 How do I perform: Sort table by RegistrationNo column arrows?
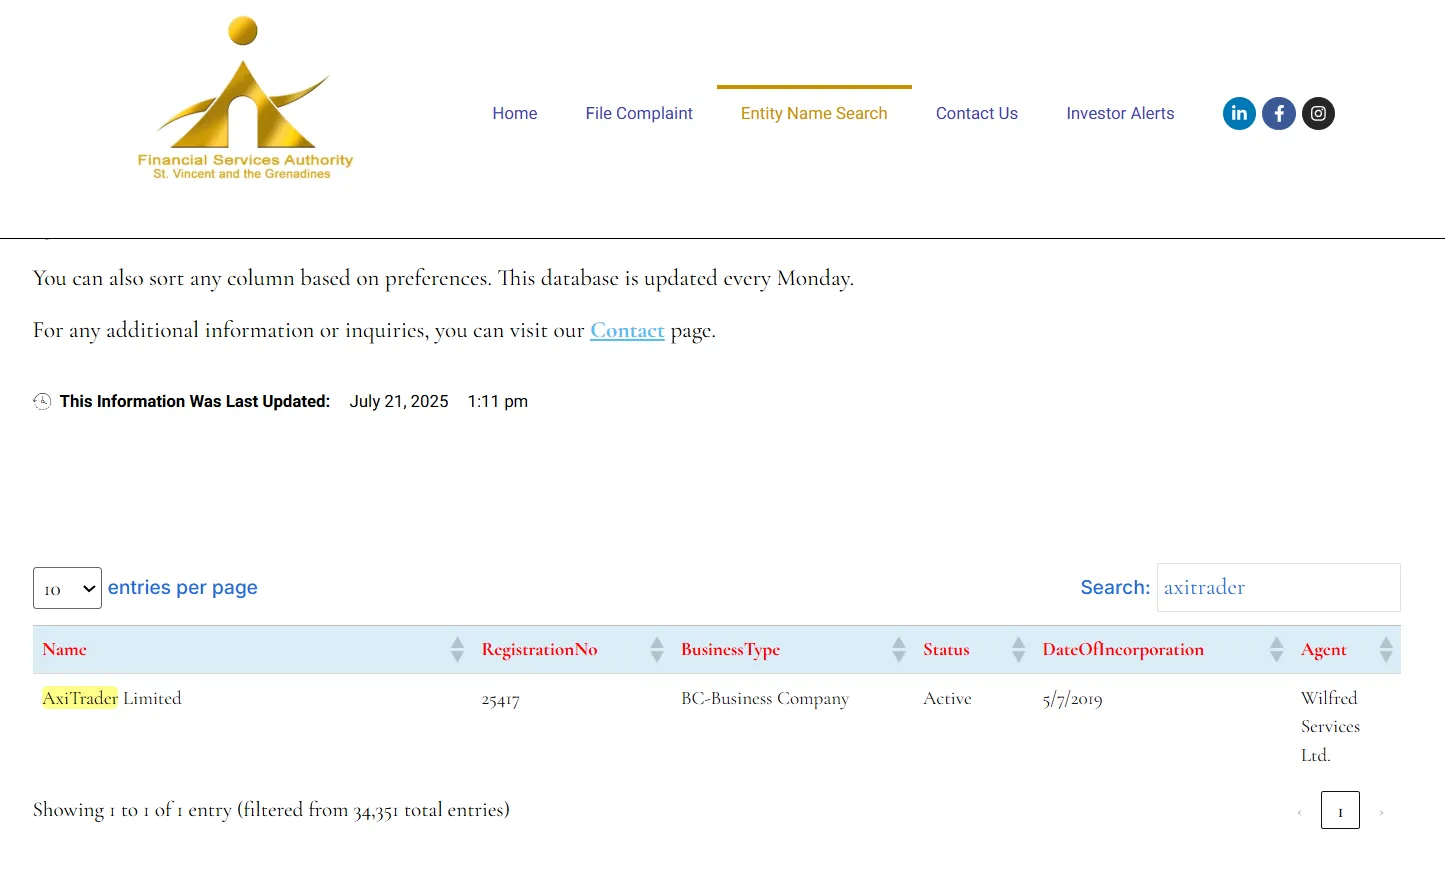pos(657,650)
